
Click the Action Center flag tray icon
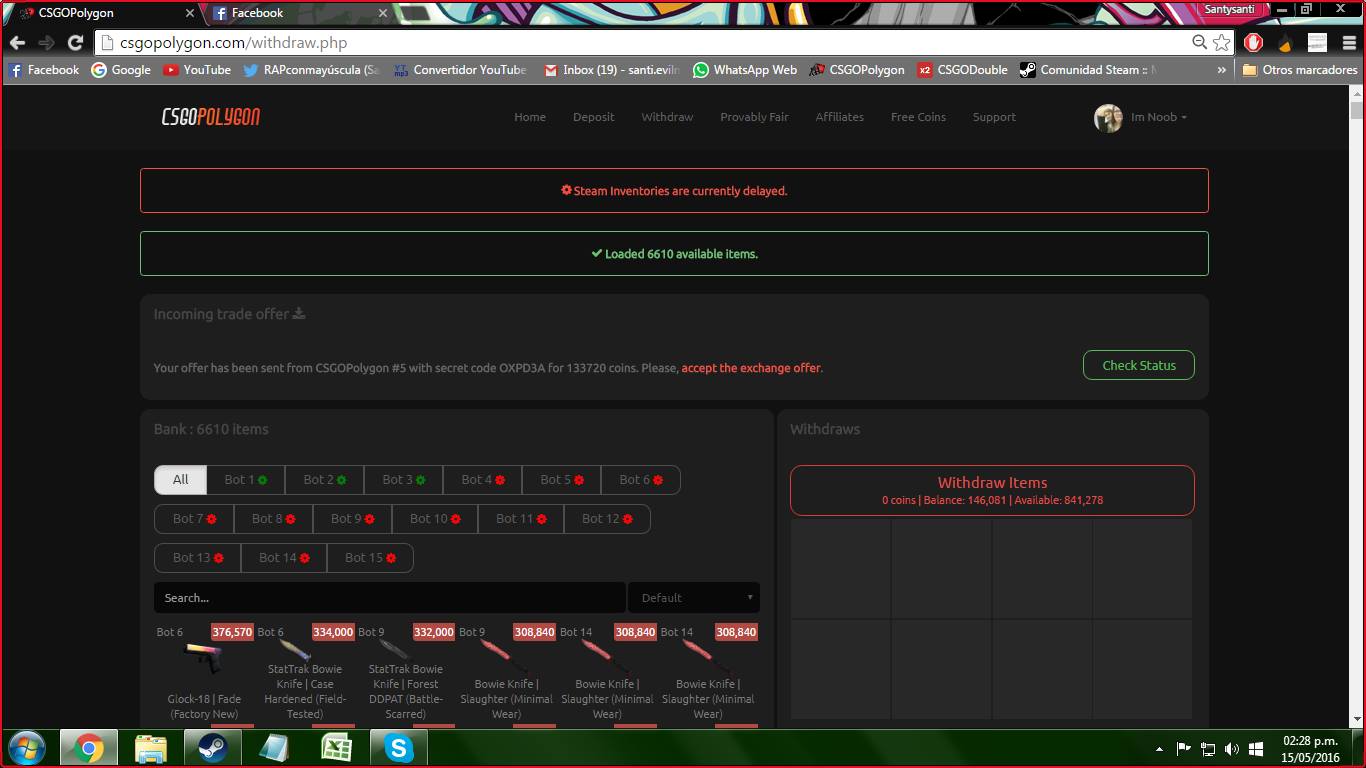1183,749
